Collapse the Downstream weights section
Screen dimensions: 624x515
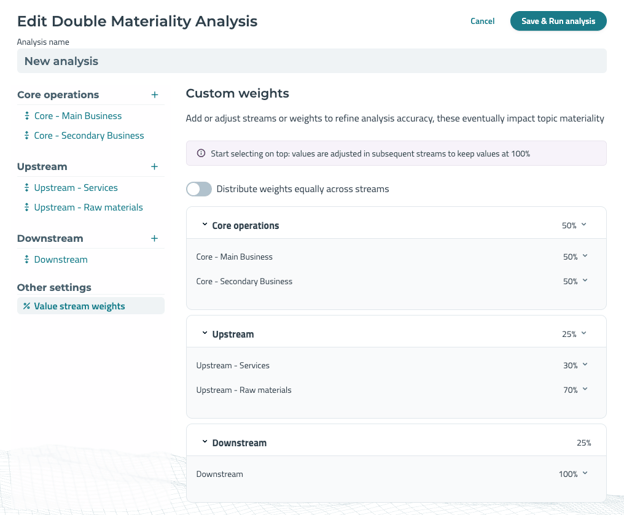(x=205, y=442)
